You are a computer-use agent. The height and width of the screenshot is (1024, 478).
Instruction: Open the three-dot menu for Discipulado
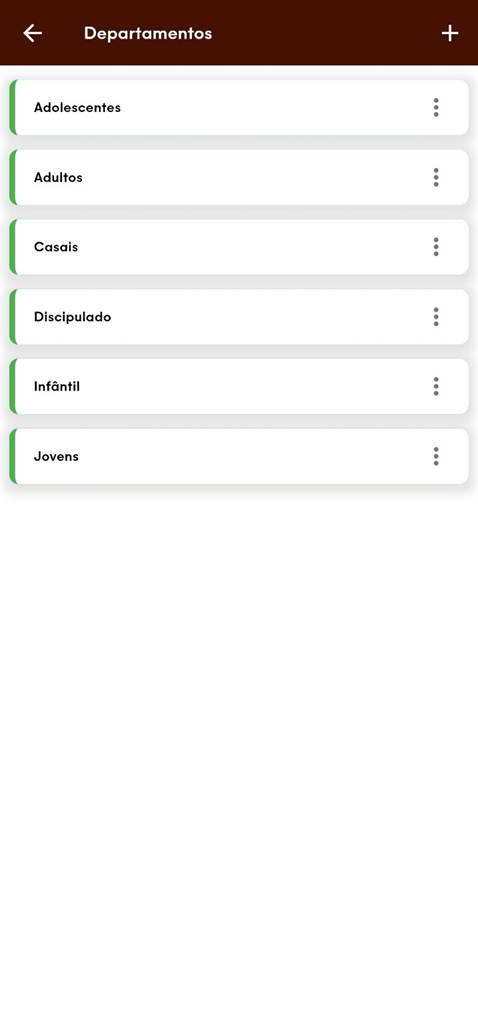click(436, 317)
